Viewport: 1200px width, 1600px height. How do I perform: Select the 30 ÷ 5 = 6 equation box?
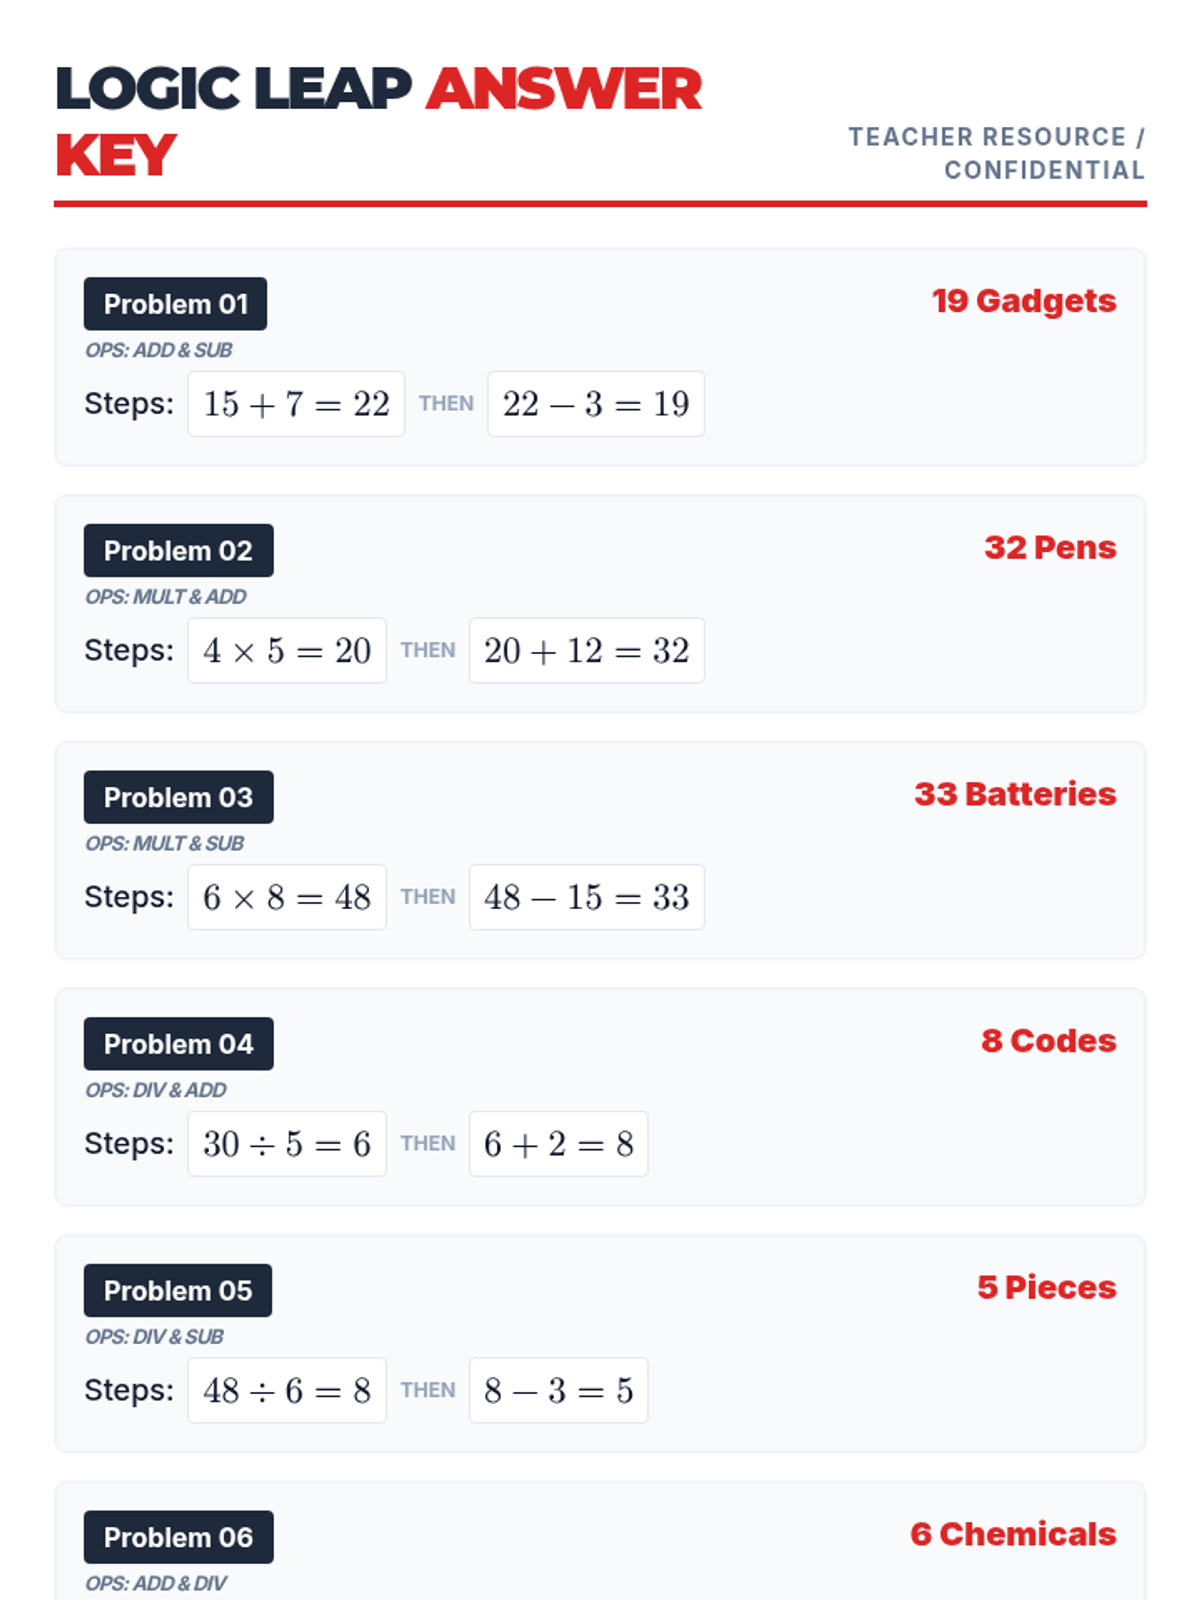point(287,1144)
